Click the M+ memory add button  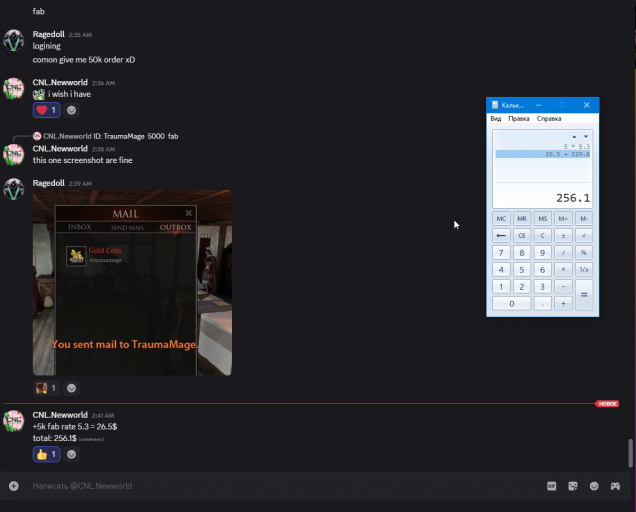point(563,219)
